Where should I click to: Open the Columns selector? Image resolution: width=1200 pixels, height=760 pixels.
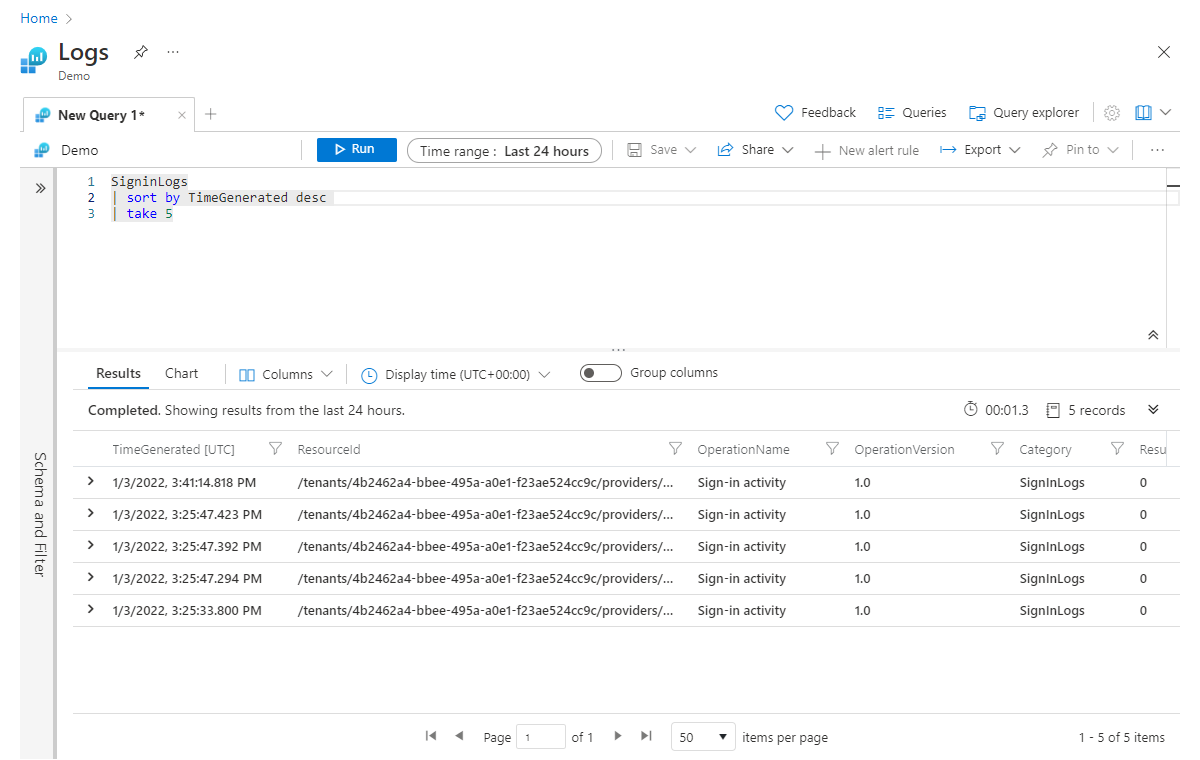click(286, 375)
